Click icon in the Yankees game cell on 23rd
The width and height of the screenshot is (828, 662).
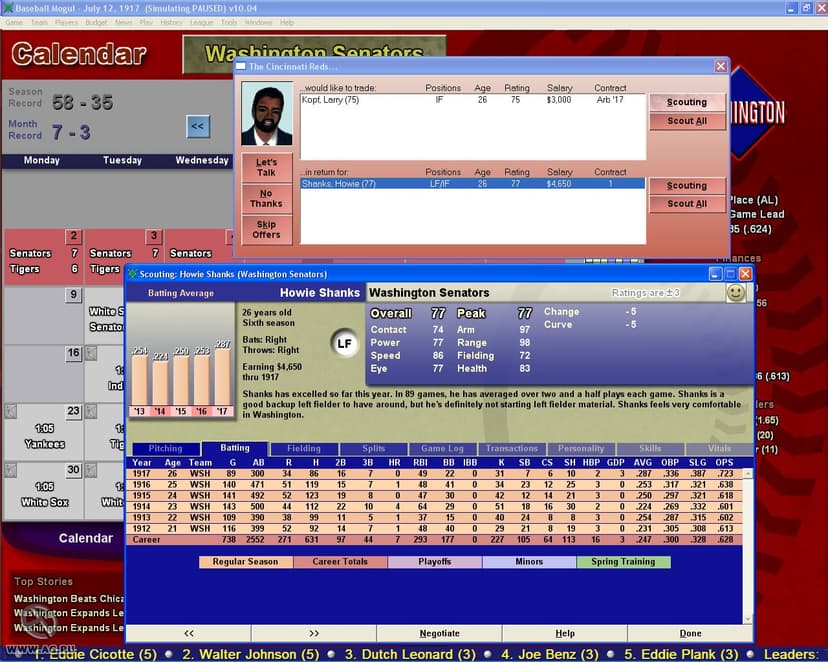pos(11,411)
